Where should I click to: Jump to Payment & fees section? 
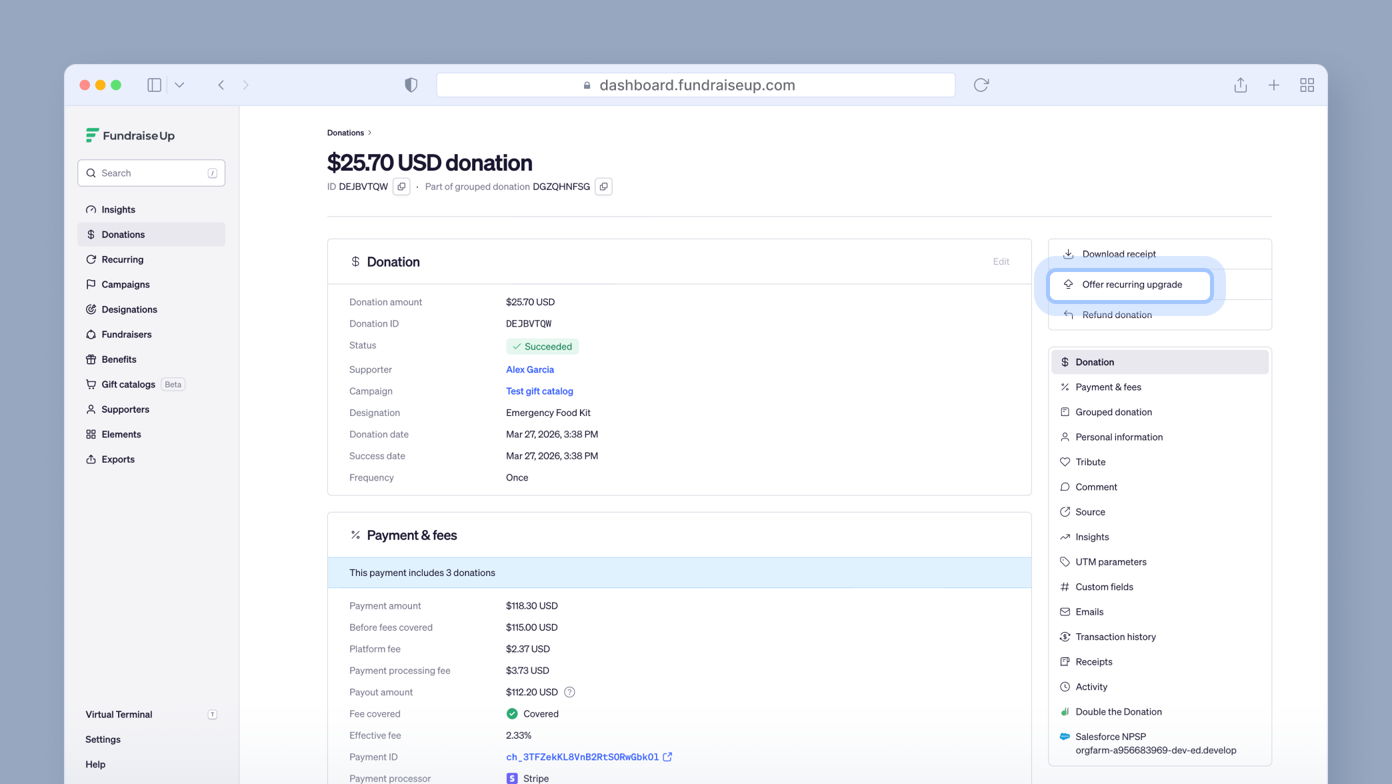coord(1160,387)
